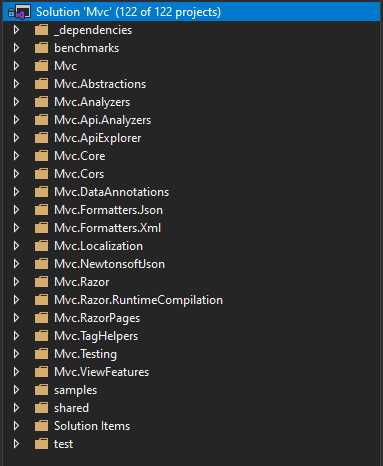This screenshot has width=383, height=466.
Task: Expand the shared folder arrow
Action: [16, 408]
